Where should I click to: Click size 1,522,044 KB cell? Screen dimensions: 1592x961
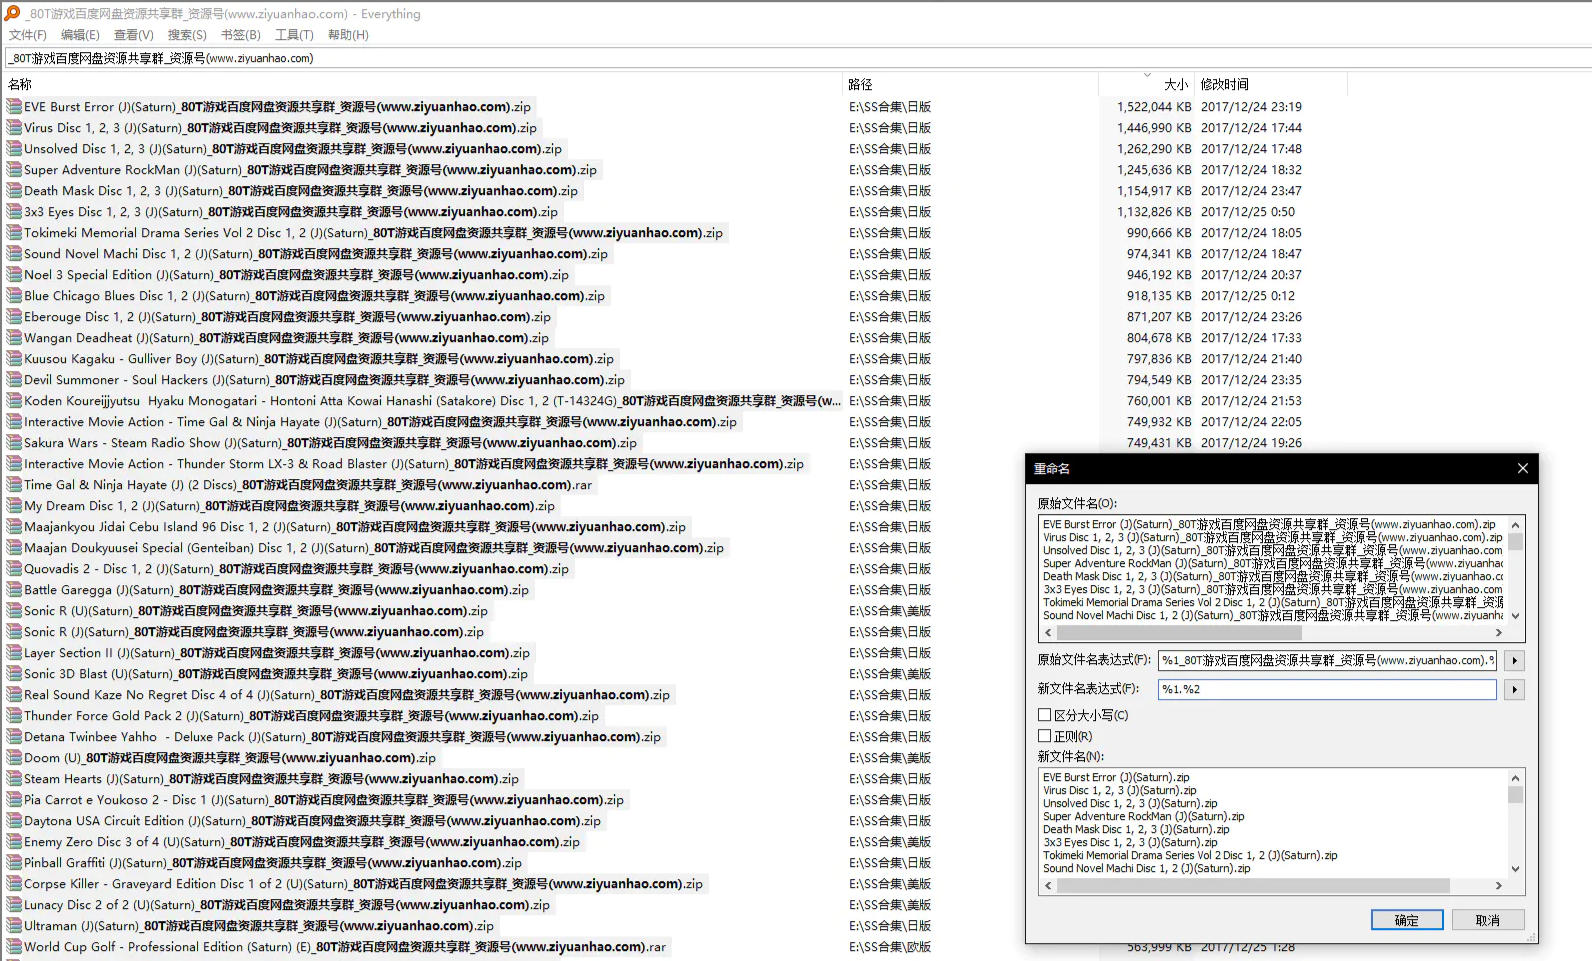[x=1154, y=107]
